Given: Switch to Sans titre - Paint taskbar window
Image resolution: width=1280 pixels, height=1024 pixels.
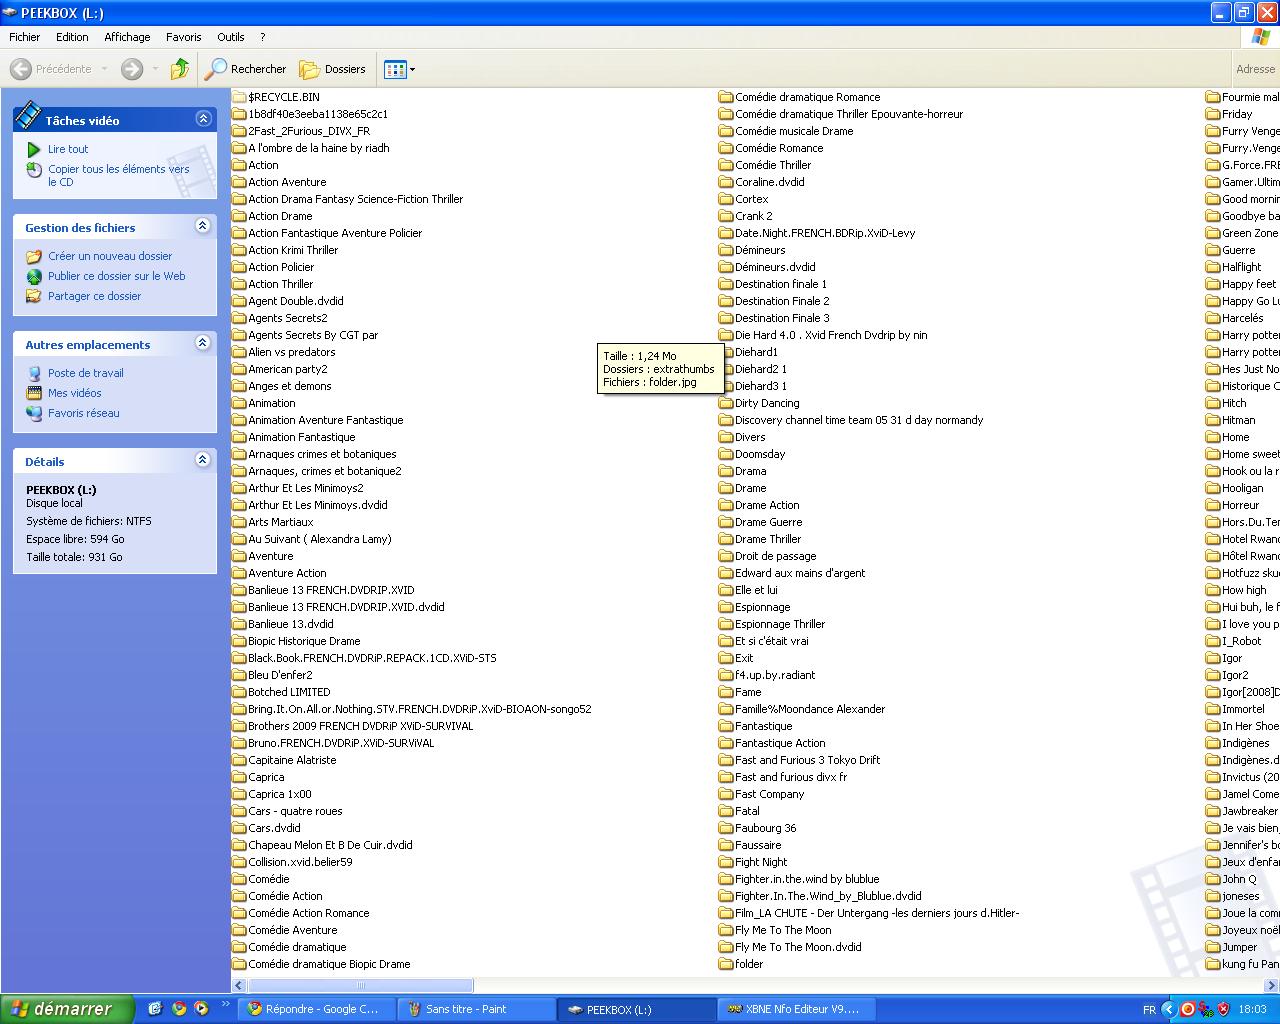Looking at the screenshot, I should (476, 1009).
